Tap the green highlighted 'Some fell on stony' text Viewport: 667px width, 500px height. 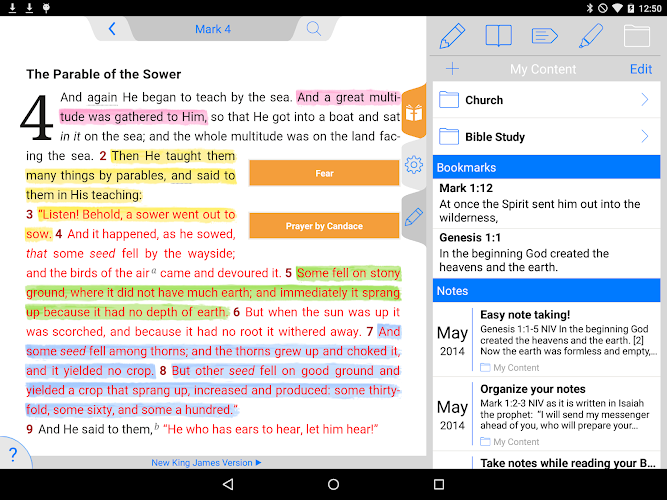[348, 273]
